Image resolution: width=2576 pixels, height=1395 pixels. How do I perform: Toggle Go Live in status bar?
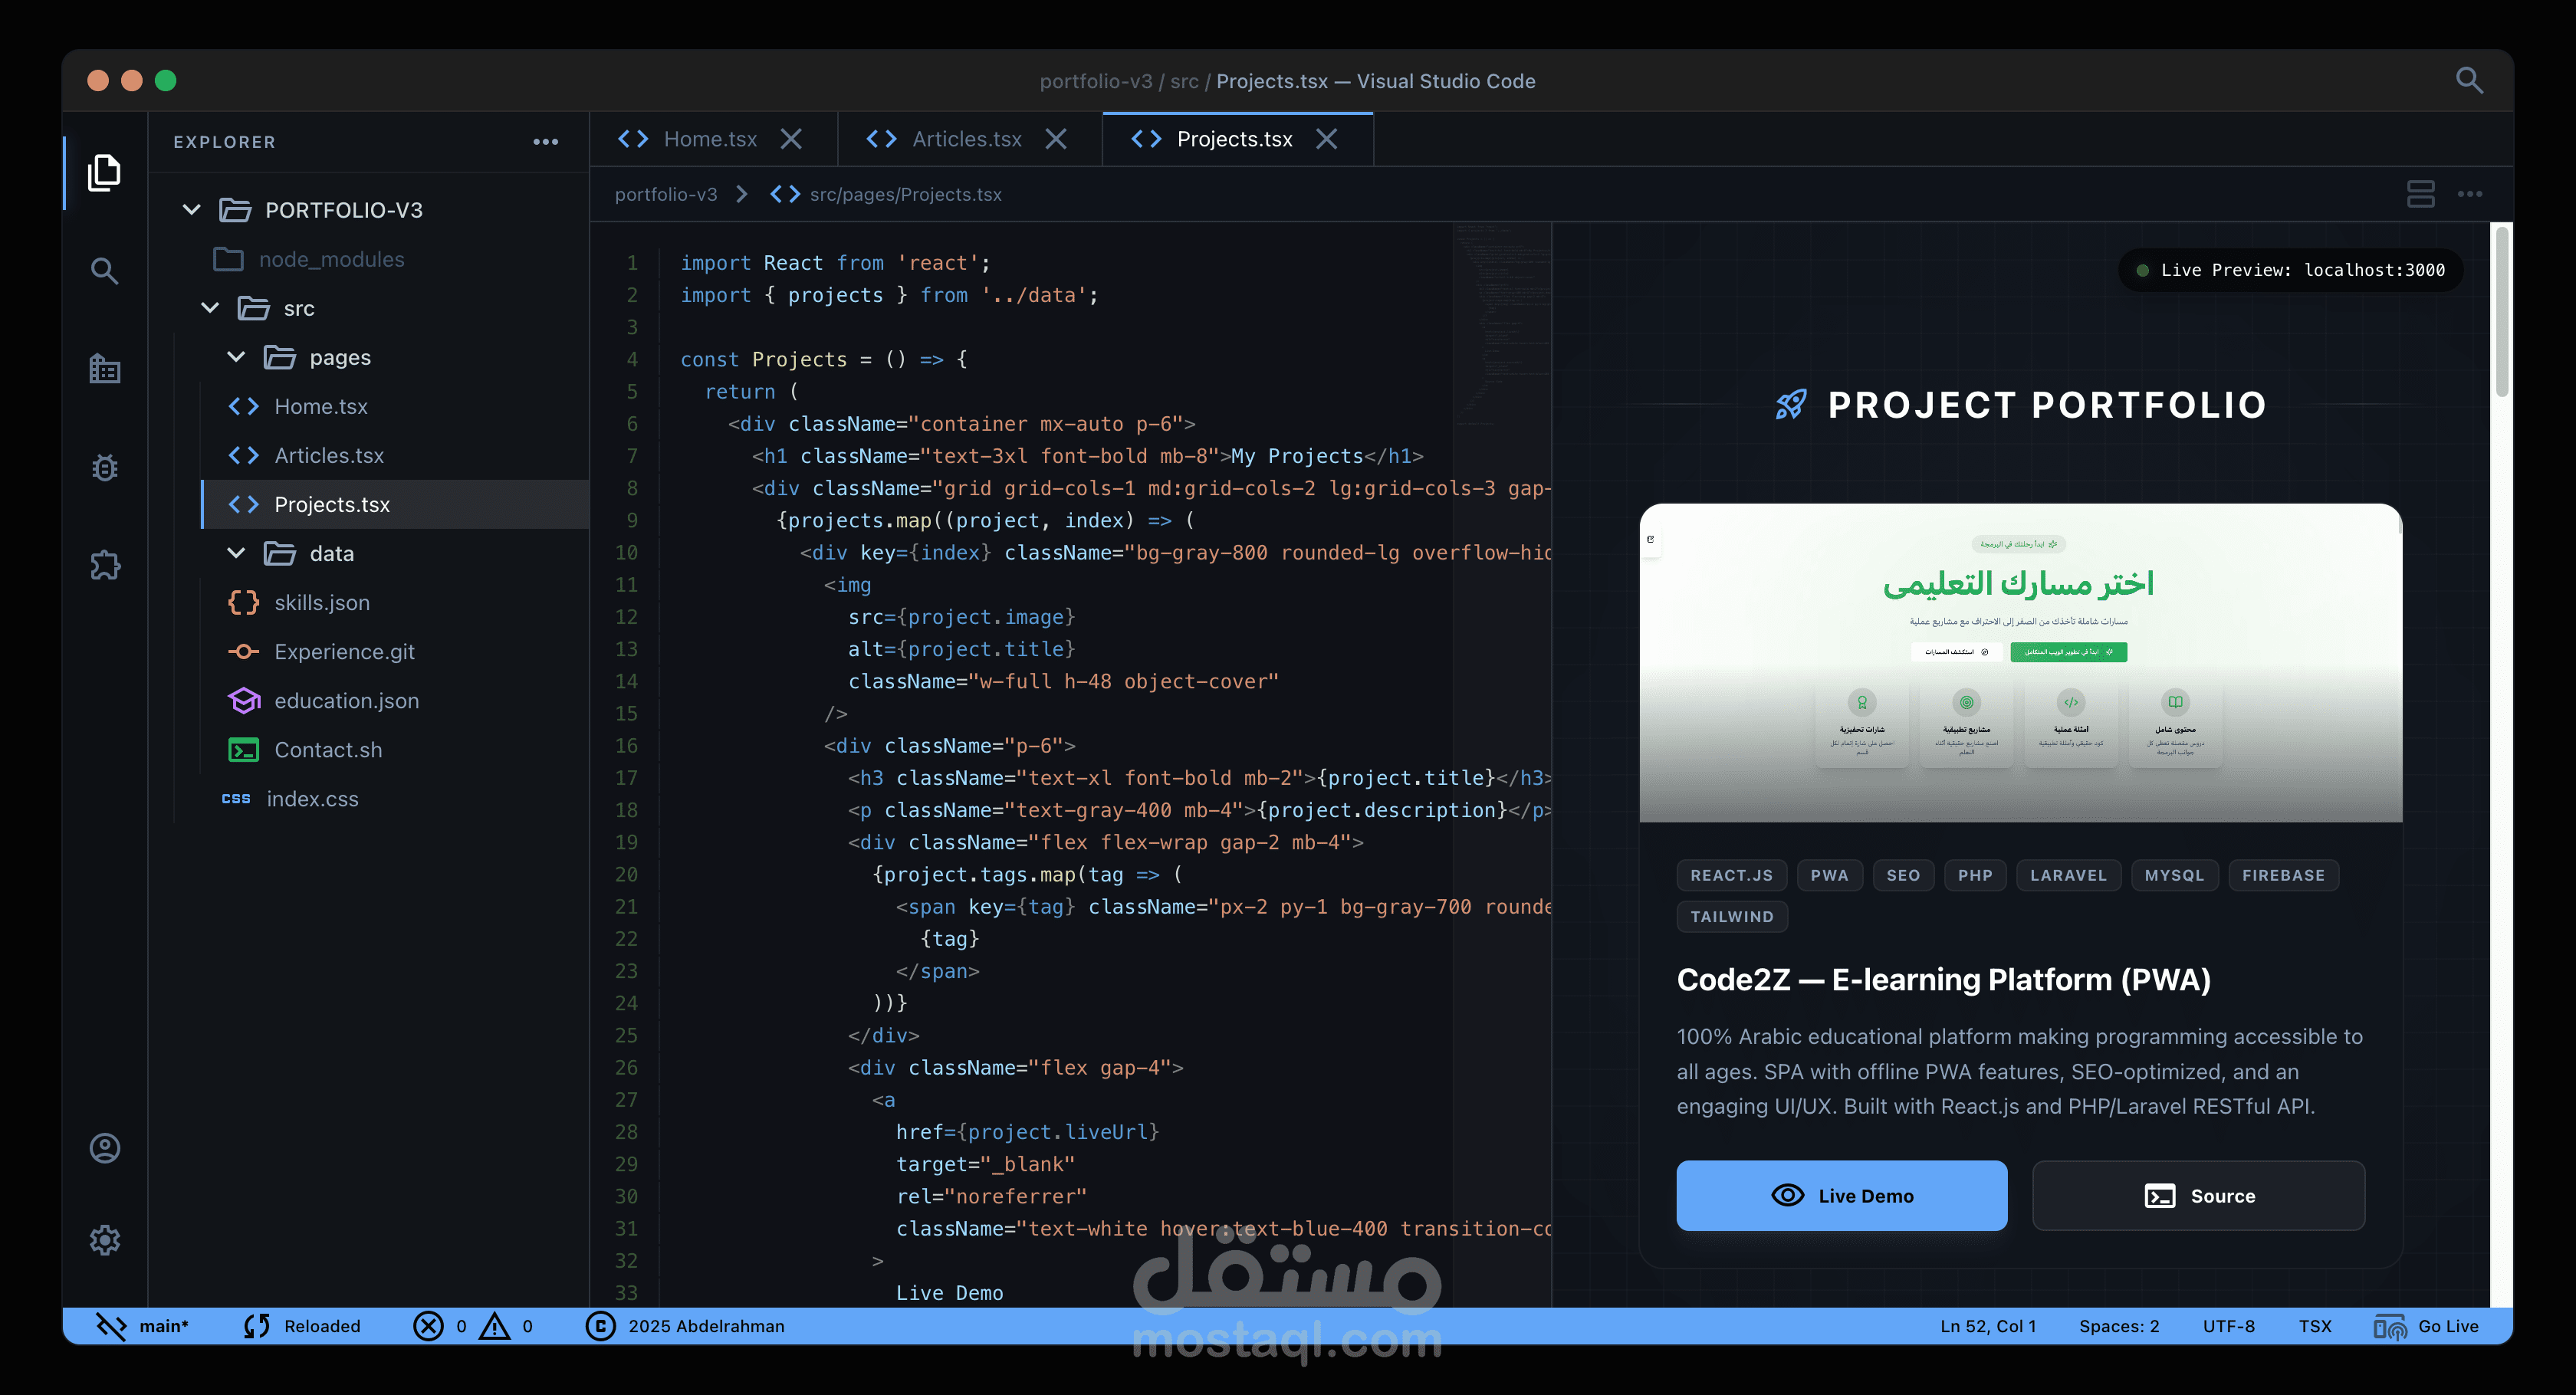(x=2427, y=1326)
